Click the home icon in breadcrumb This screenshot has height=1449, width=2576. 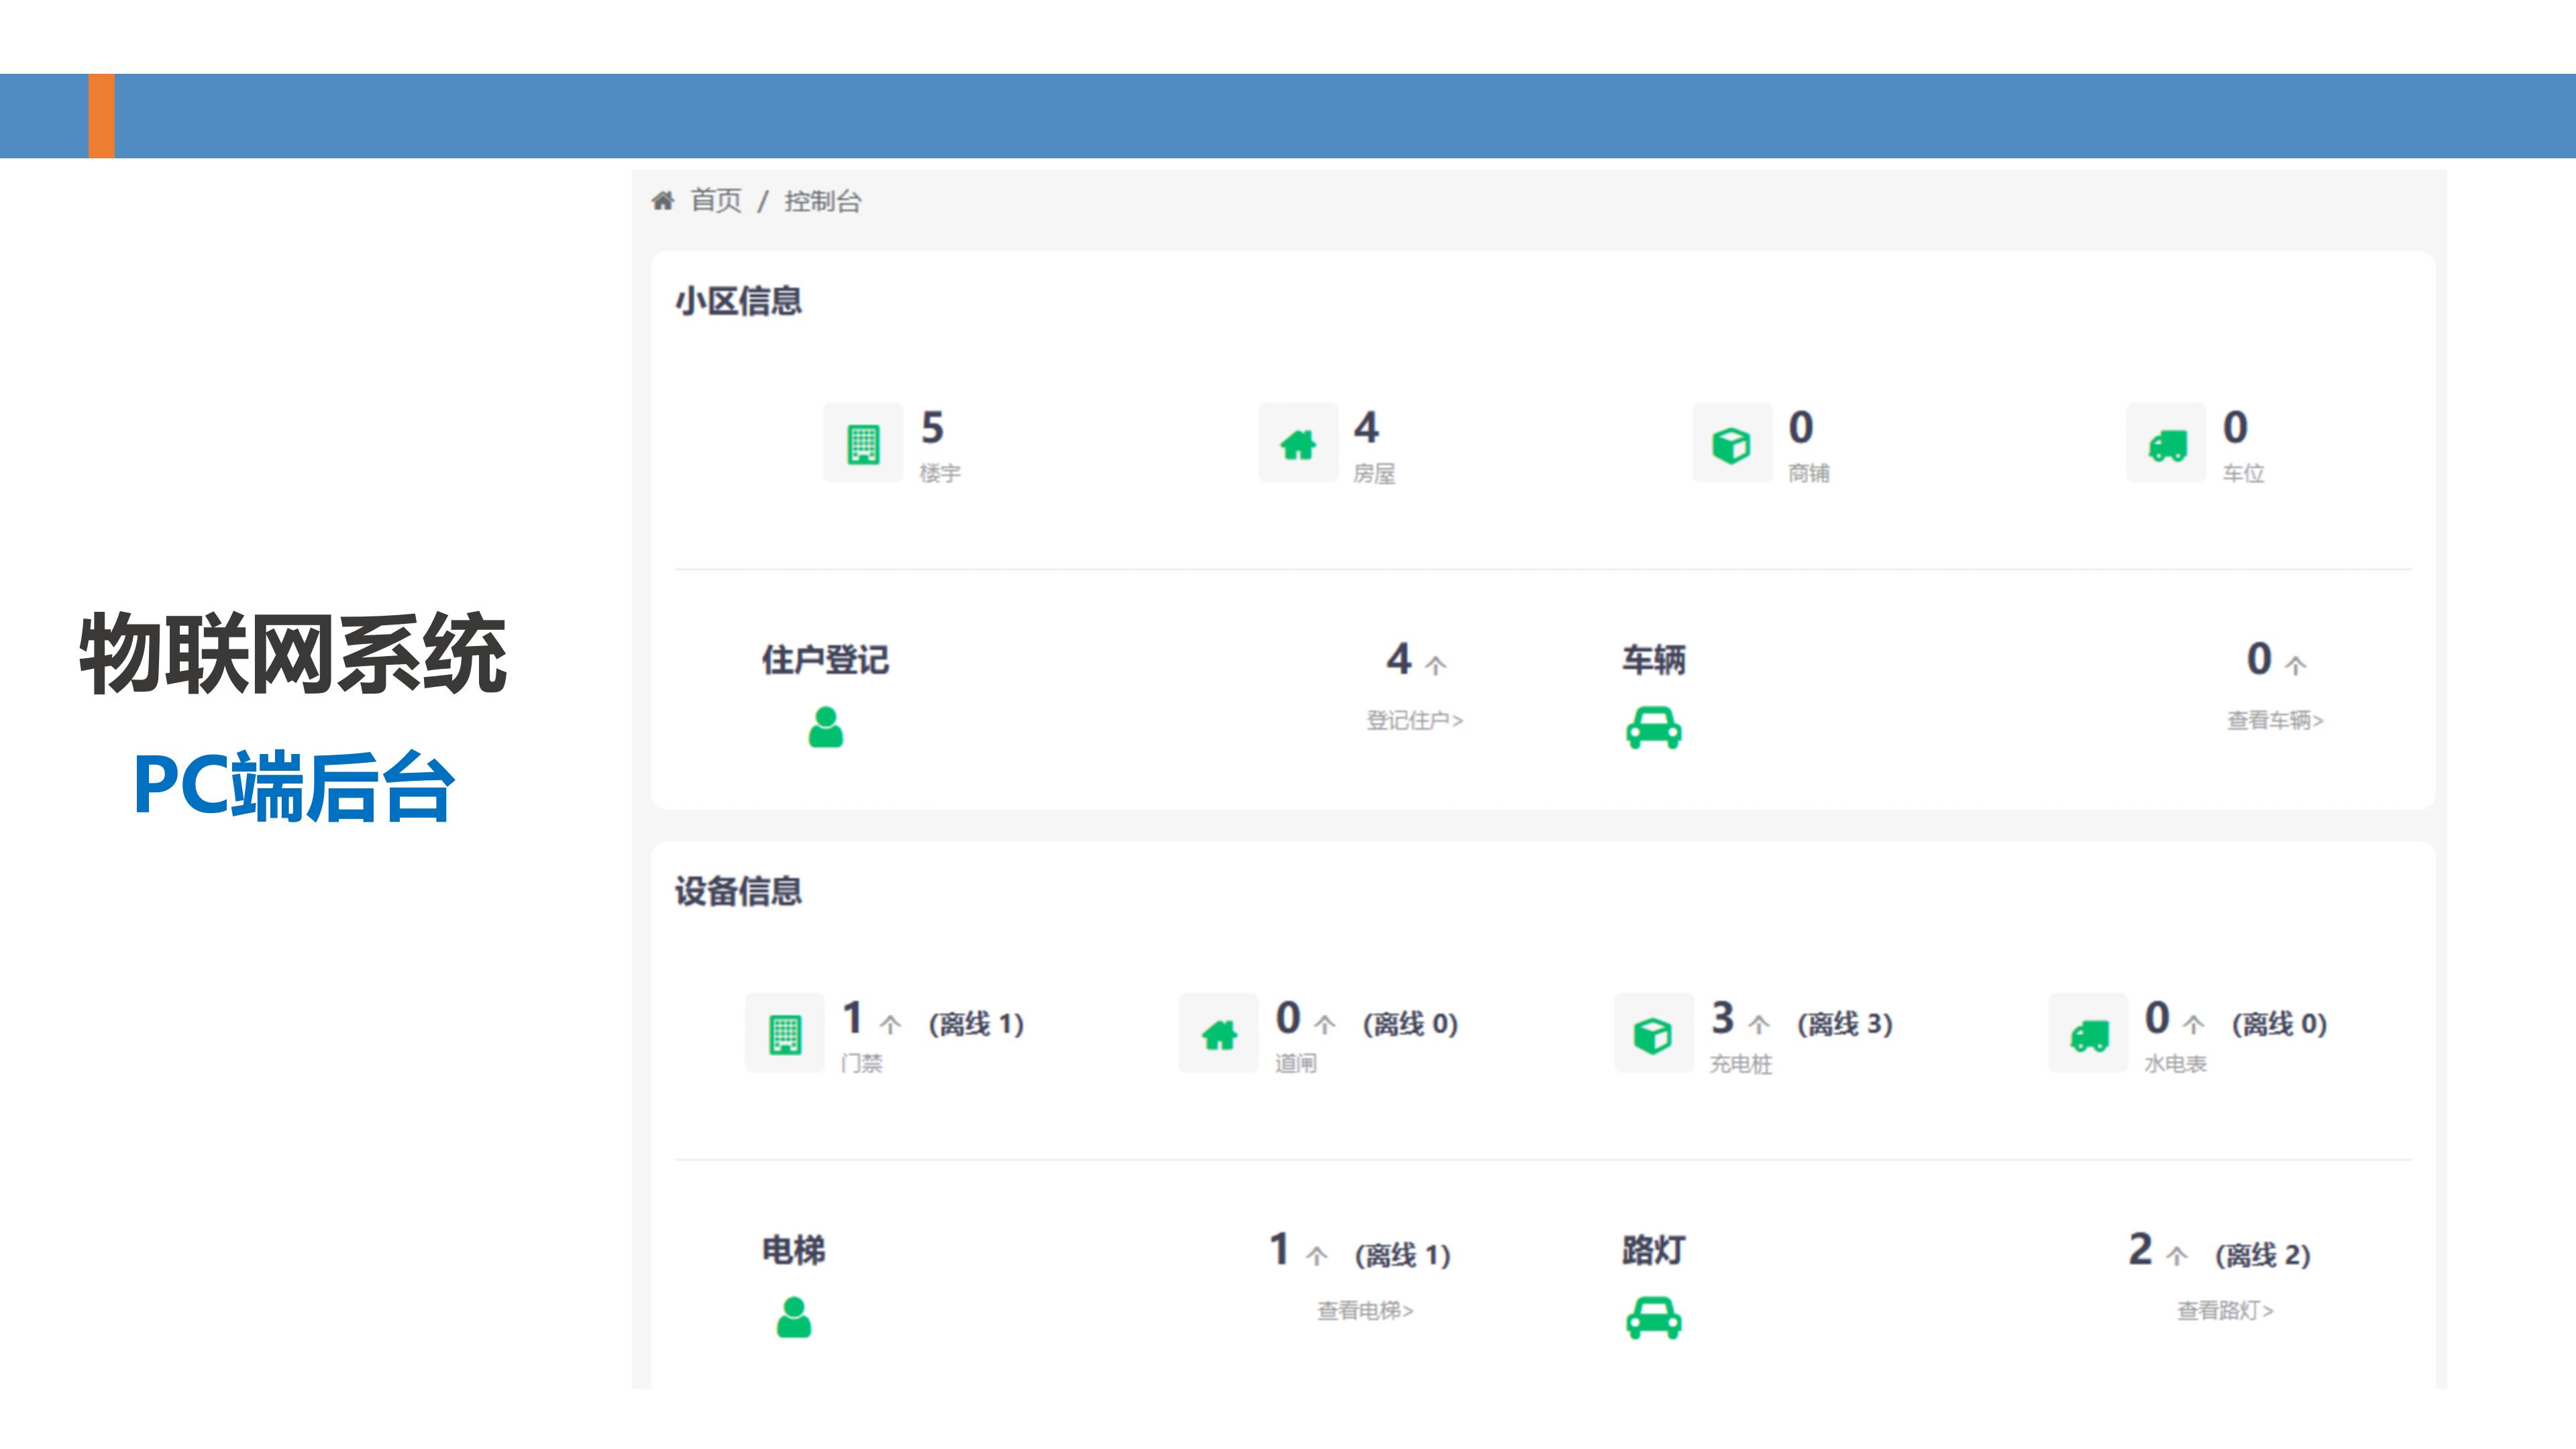(x=663, y=201)
